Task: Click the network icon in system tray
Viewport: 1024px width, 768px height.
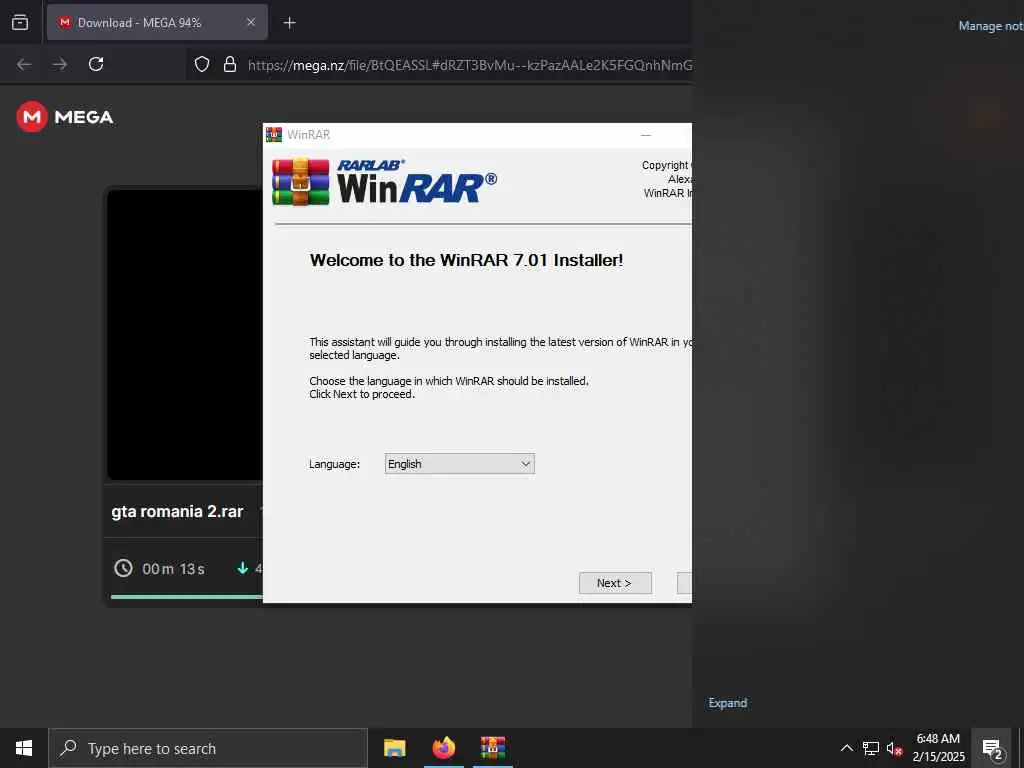Action: (x=871, y=748)
